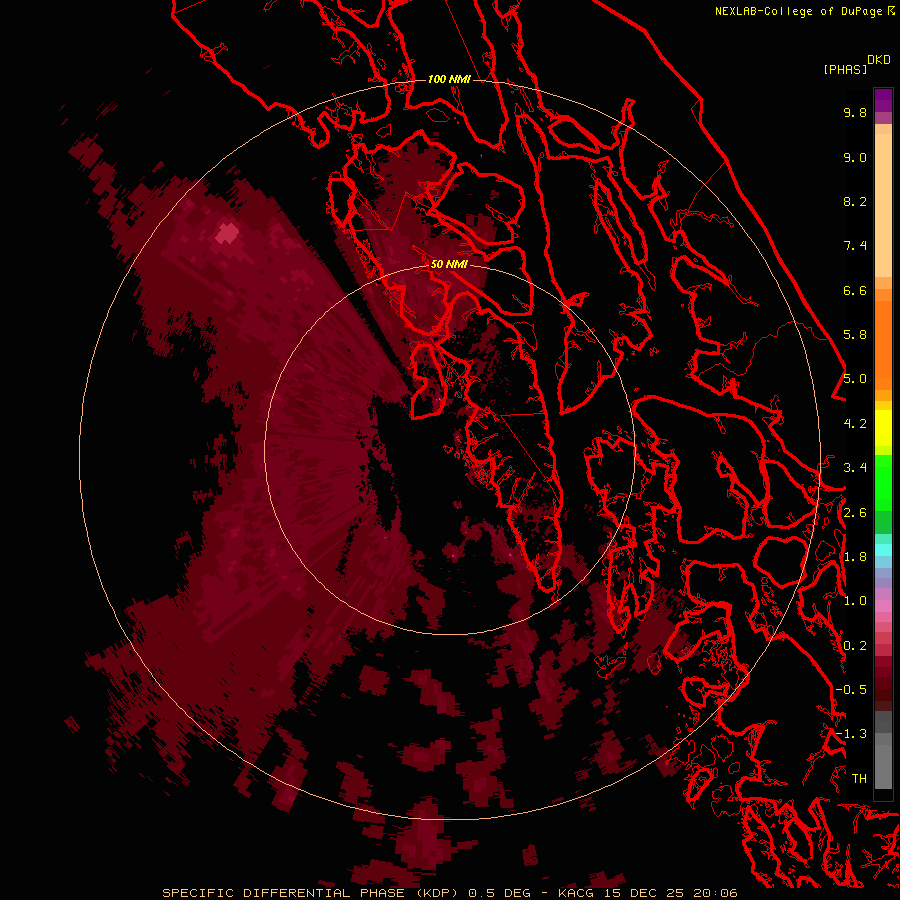Pick the light peach color bar segment
Image resolution: width=900 pixels, height=900 pixels.
[883, 205]
